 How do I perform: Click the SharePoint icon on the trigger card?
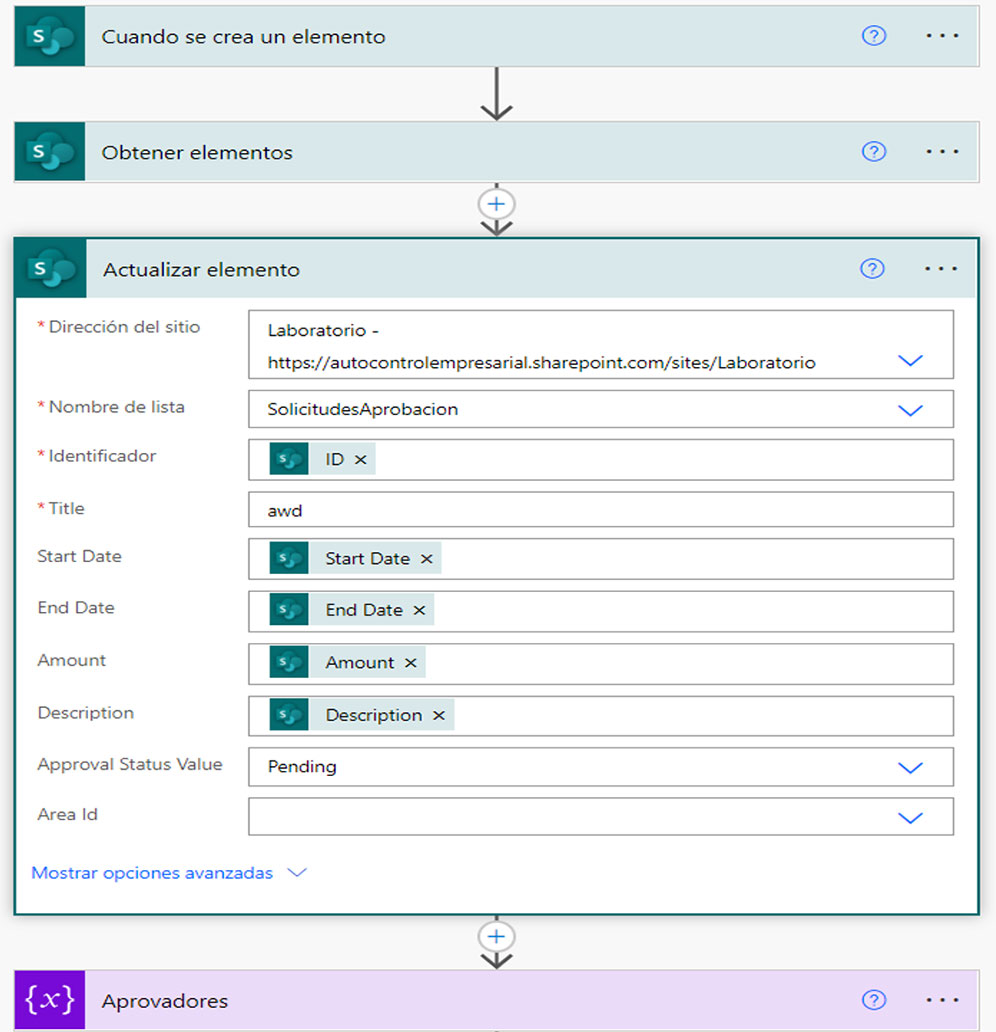(x=48, y=36)
